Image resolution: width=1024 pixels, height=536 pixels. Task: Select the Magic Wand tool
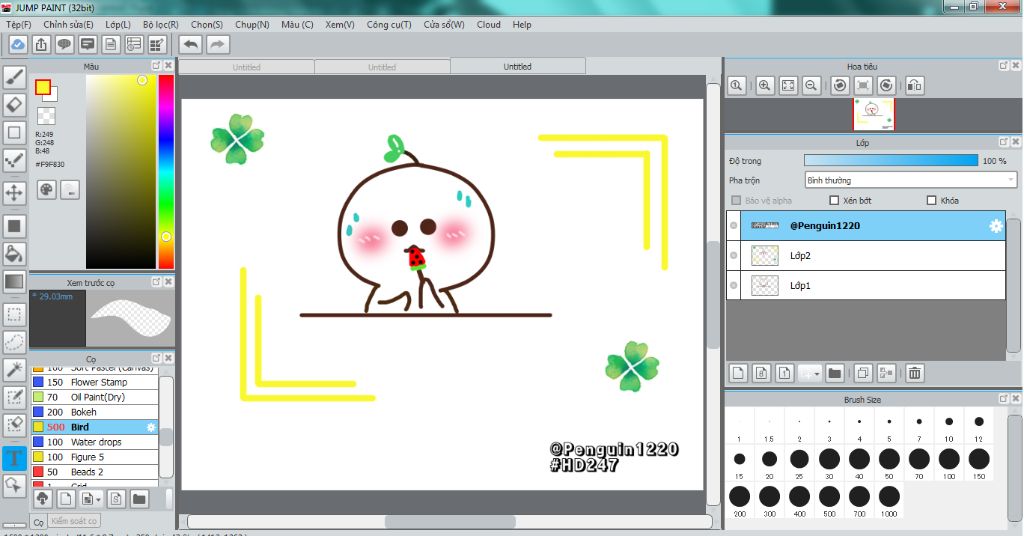click(14, 369)
